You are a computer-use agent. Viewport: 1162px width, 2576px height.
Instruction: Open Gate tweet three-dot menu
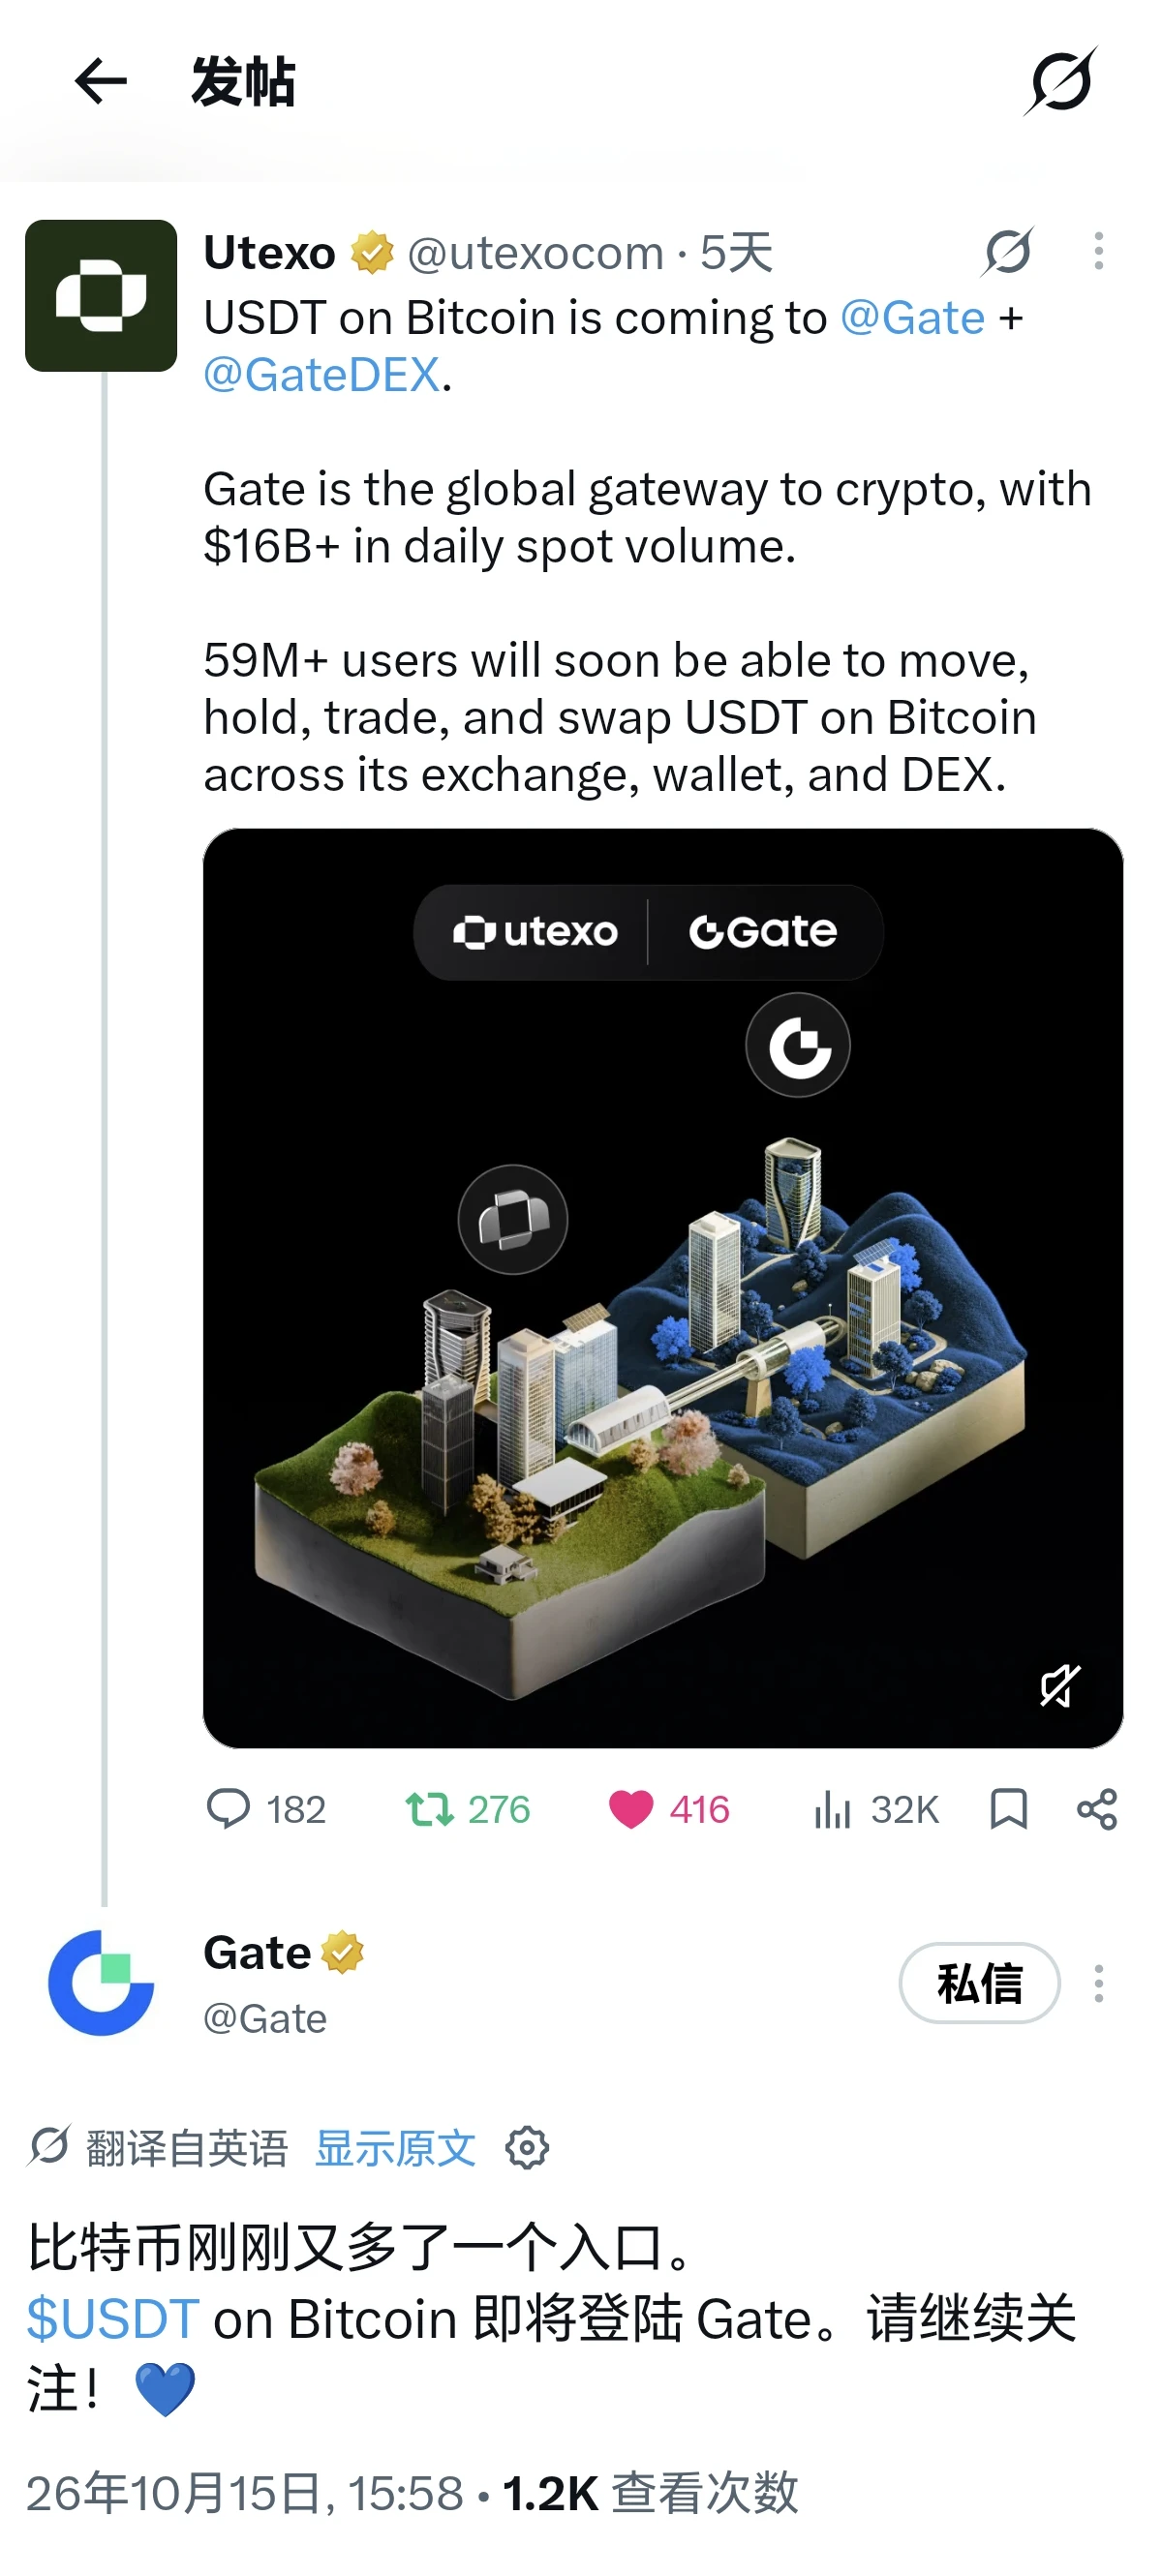click(x=1098, y=1983)
